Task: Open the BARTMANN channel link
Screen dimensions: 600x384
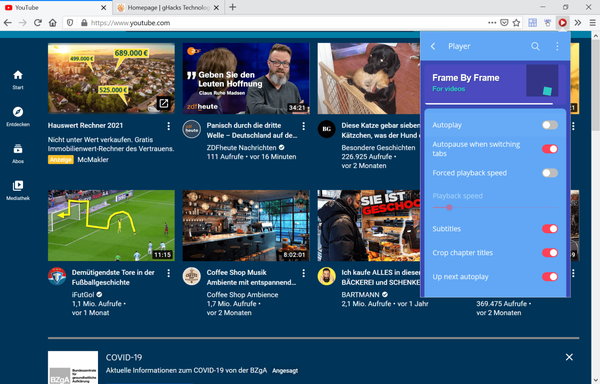Action: (x=360, y=295)
